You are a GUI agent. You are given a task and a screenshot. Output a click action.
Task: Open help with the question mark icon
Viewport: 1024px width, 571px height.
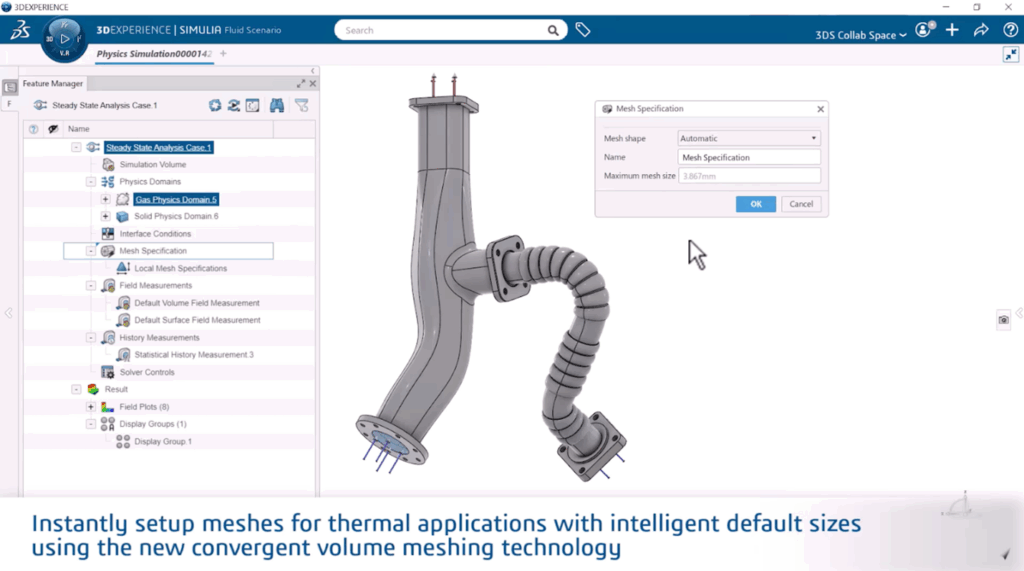[1010, 30]
